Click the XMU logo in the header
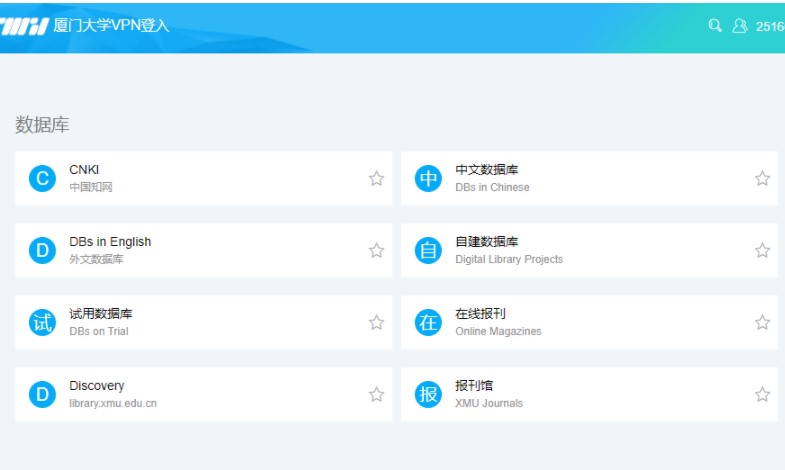785x470 pixels. [24, 26]
